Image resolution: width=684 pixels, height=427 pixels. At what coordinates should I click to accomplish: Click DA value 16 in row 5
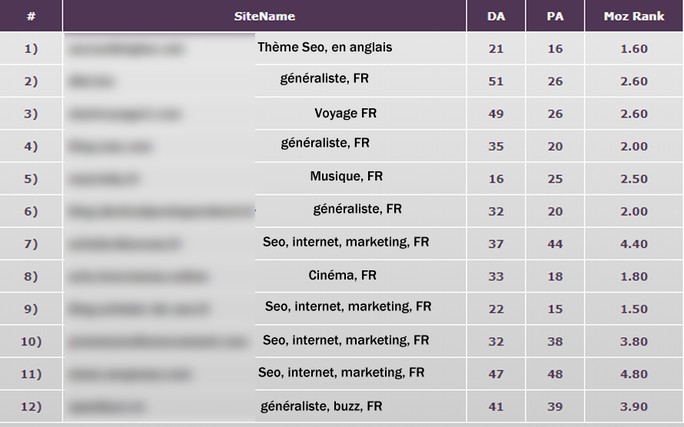tap(496, 179)
